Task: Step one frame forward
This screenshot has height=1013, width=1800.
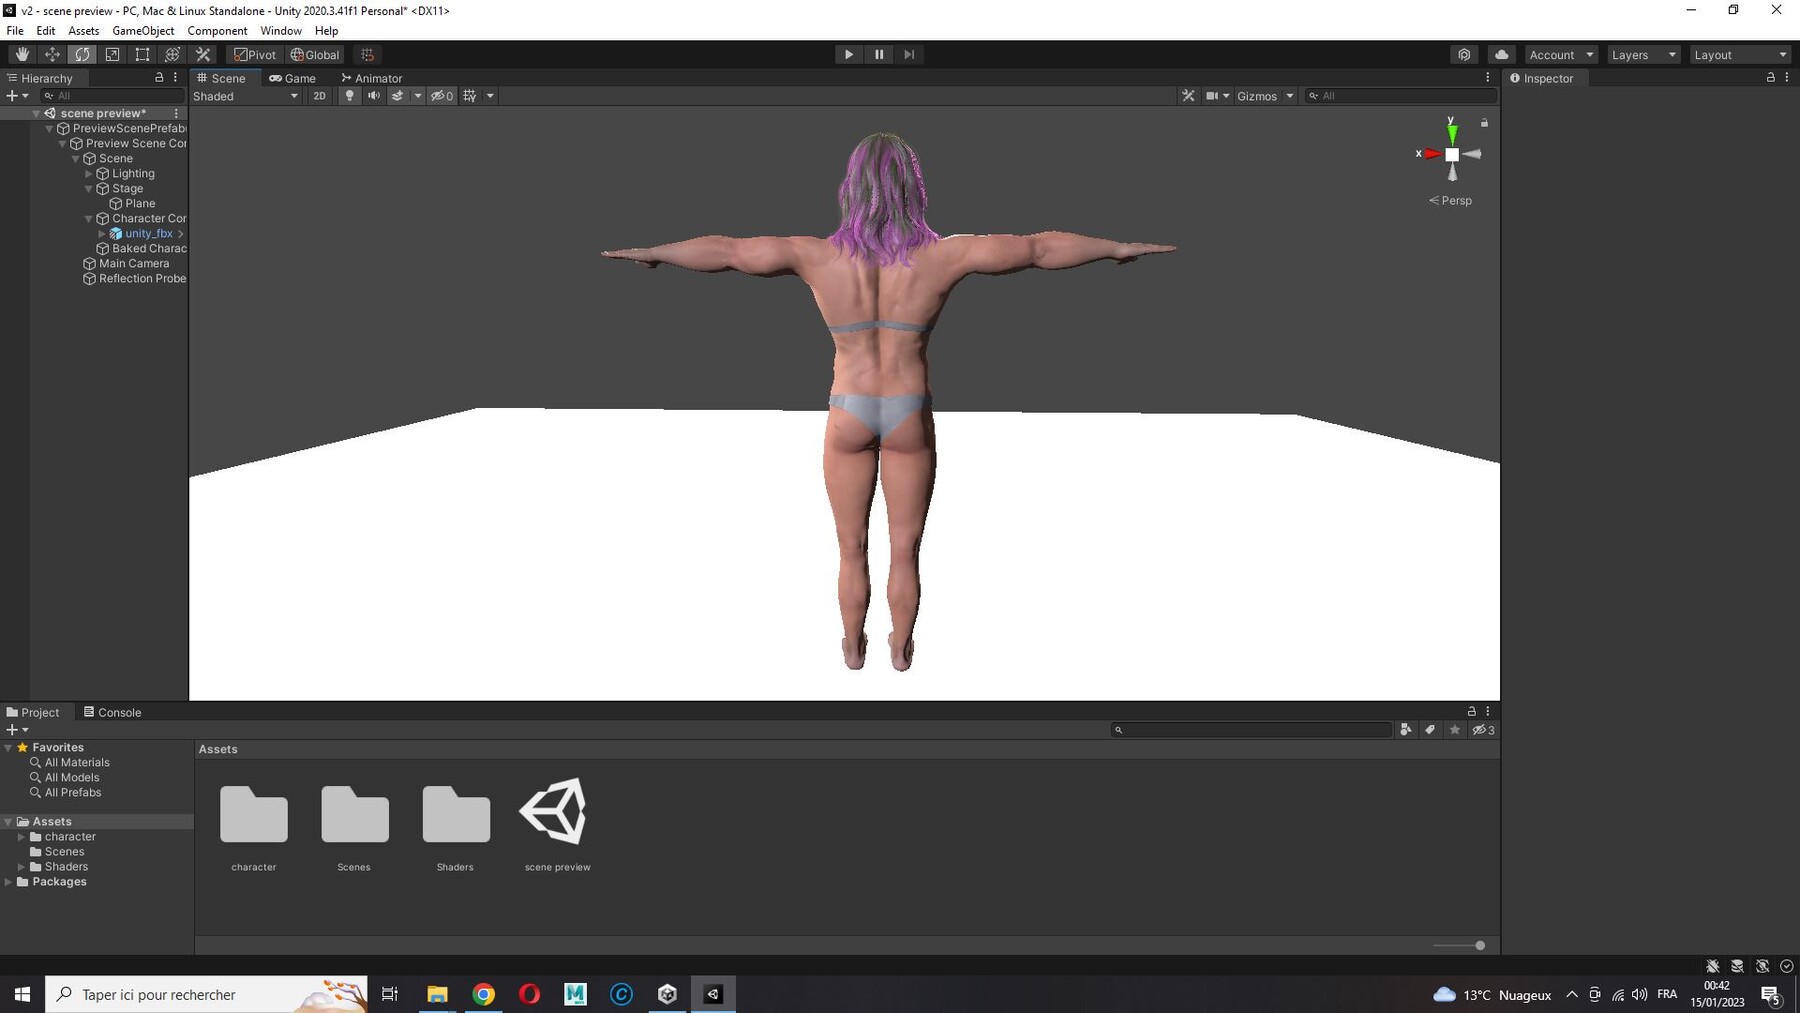Action: pyautogui.click(x=909, y=55)
